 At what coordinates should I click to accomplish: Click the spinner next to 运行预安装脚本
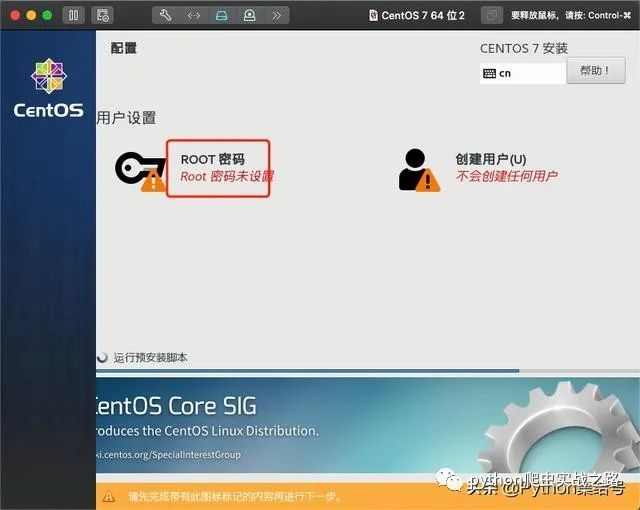click(x=102, y=357)
